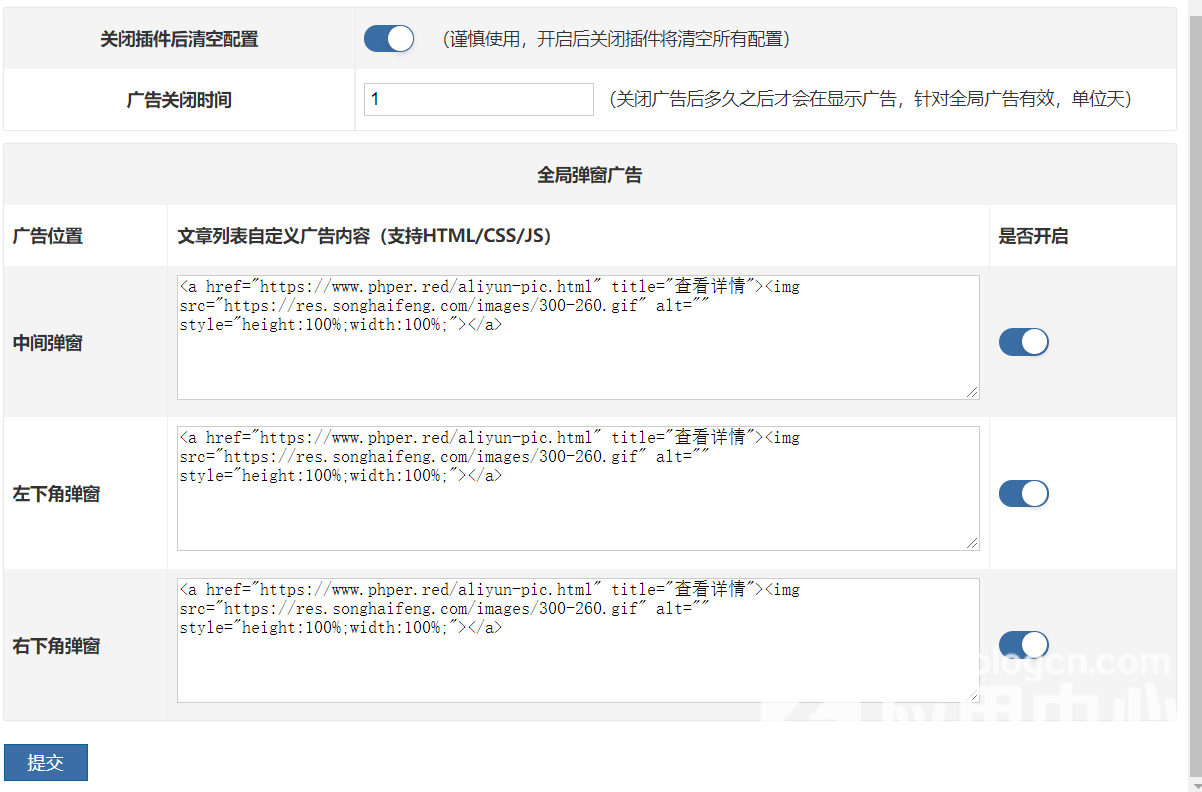Click the 右下角弹窗 textarea resize handle
This screenshot has height=792, width=1202.
972,695
